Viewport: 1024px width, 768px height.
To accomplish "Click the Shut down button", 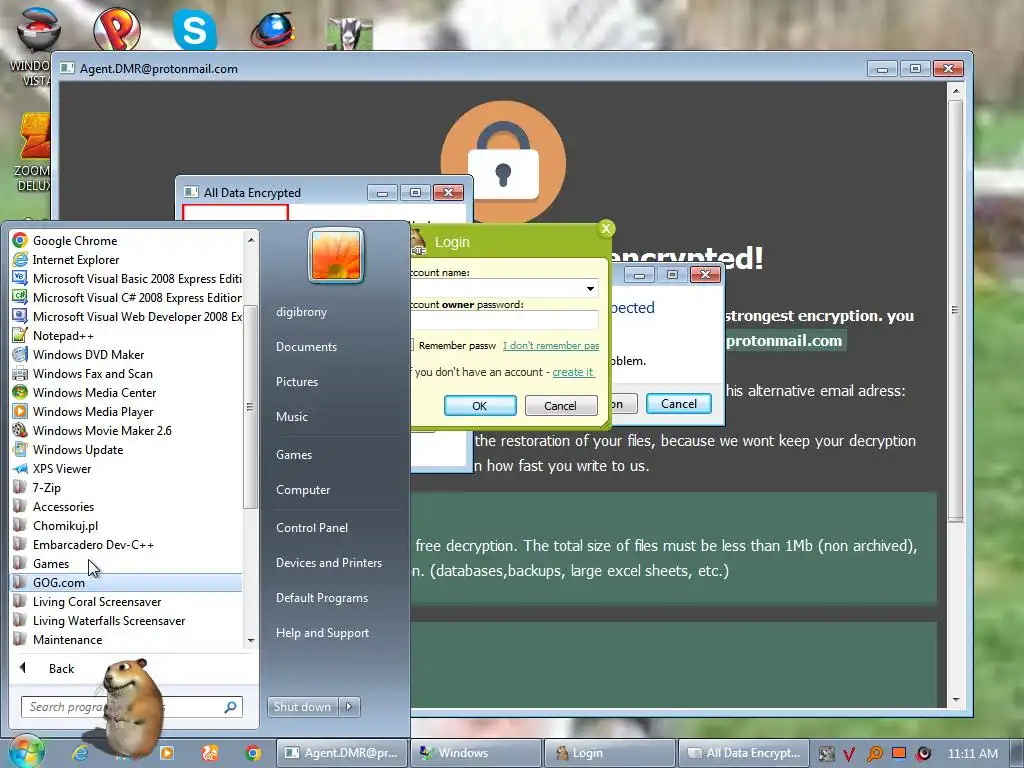I will (303, 707).
